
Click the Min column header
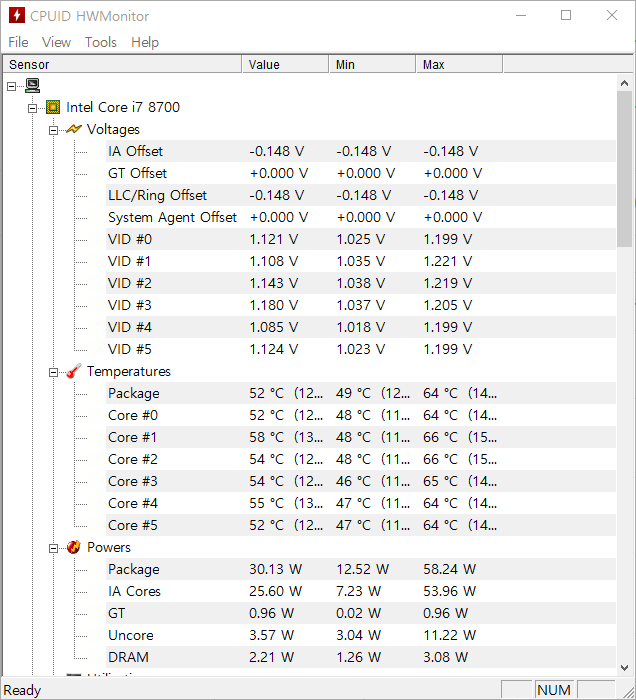click(x=372, y=64)
